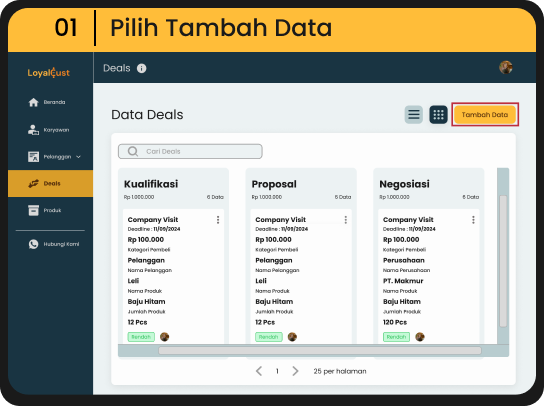The height and width of the screenshot is (406, 544).
Task: Open the Proposal card three-dot menu
Action: click(346, 220)
